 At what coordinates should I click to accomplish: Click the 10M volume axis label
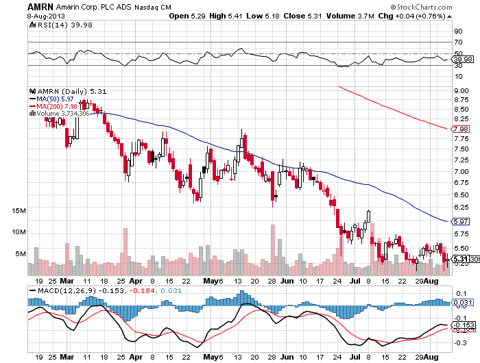(19, 232)
